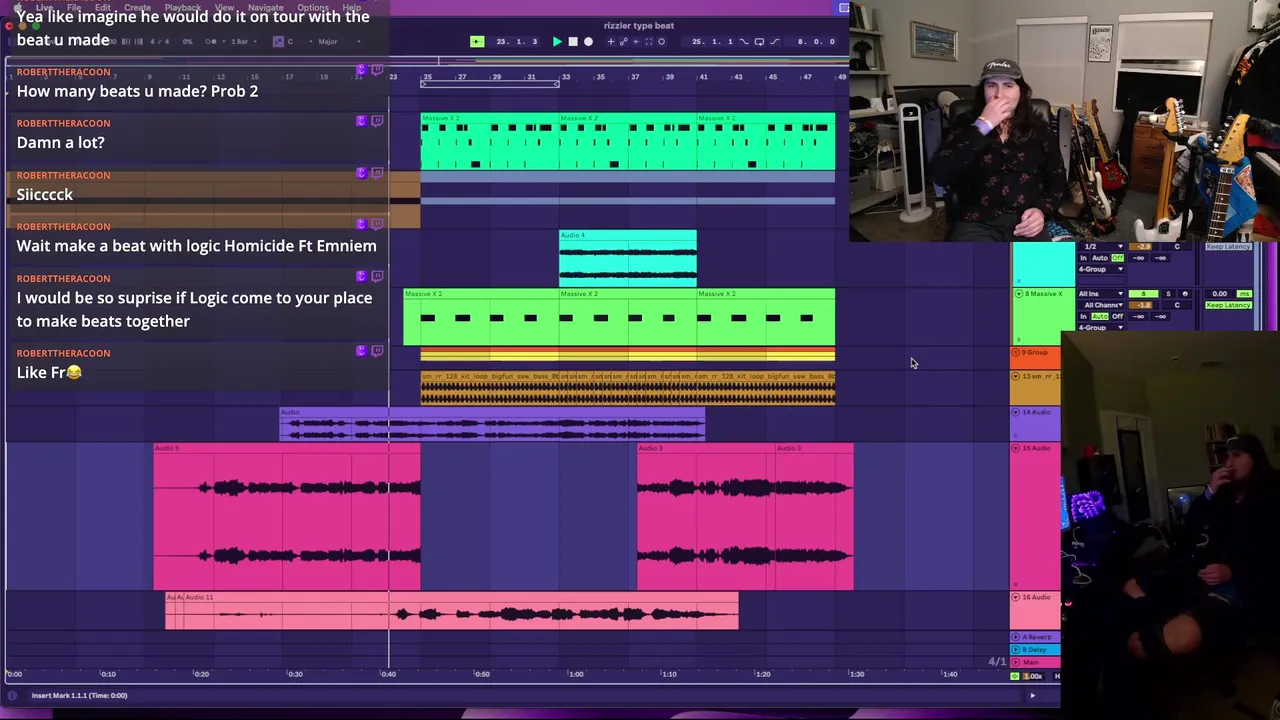Image resolution: width=1280 pixels, height=720 pixels.
Task: Arm the 8 Massive X track for recording
Action: coord(1185,294)
